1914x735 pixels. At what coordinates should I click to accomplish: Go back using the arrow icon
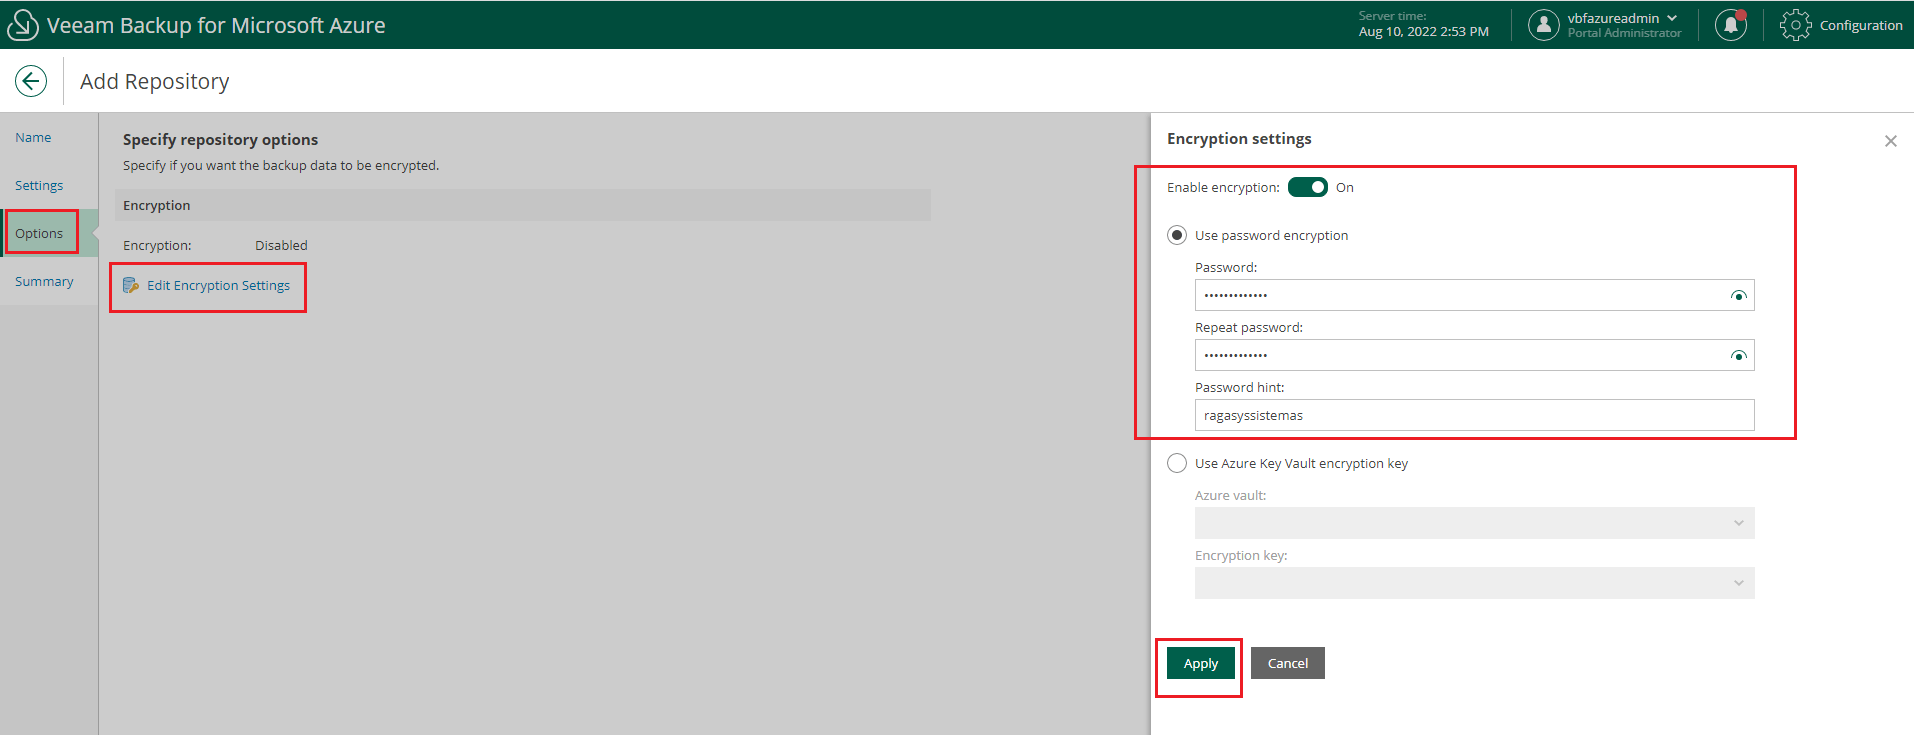tap(31, 81)
